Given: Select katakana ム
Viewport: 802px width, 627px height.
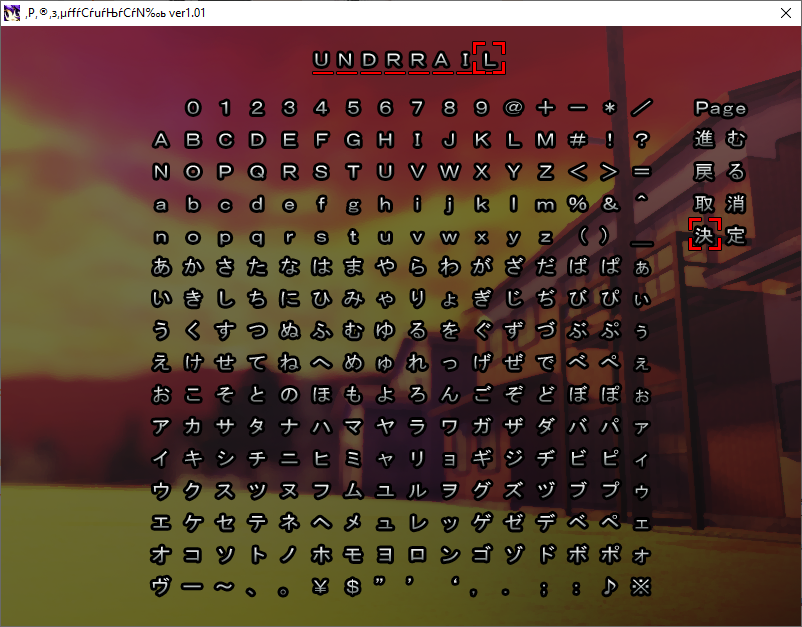Looking at the screenshot, I should (353, 490).
